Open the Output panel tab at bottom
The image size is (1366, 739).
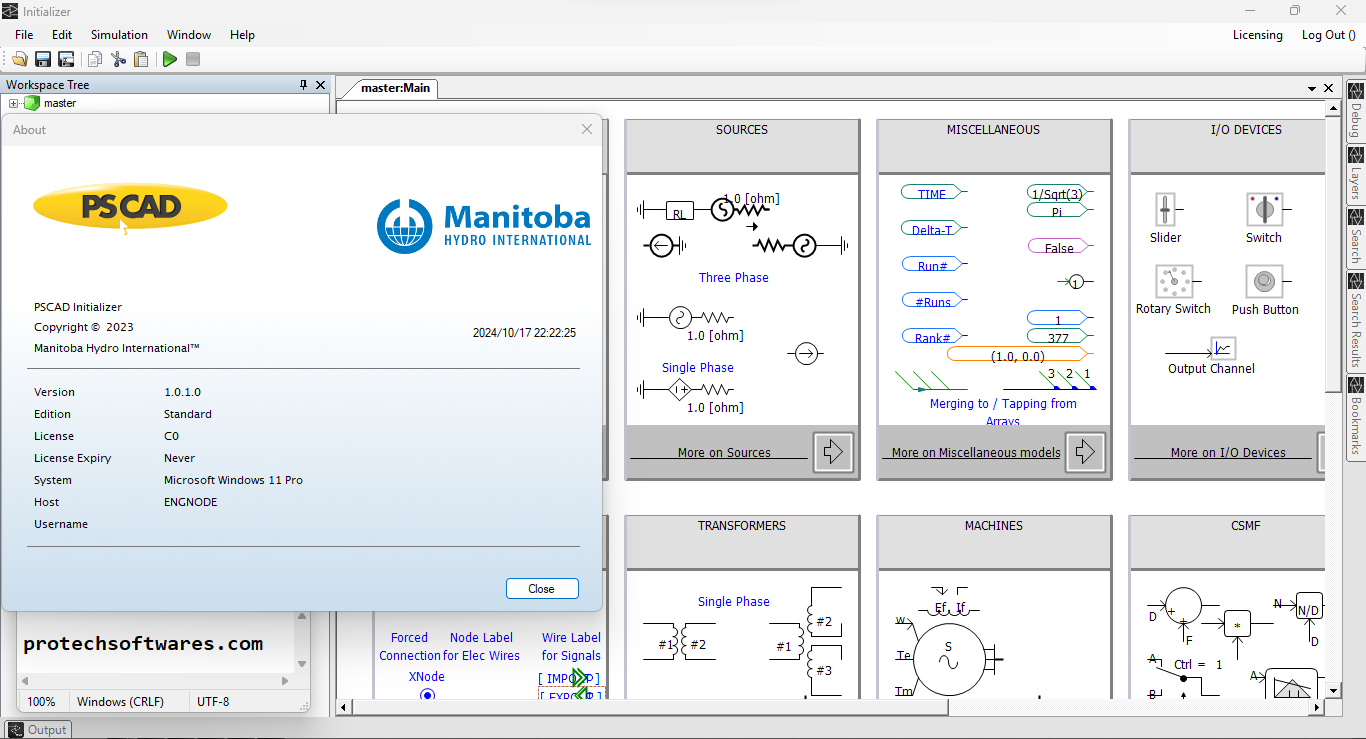point(37,729)
